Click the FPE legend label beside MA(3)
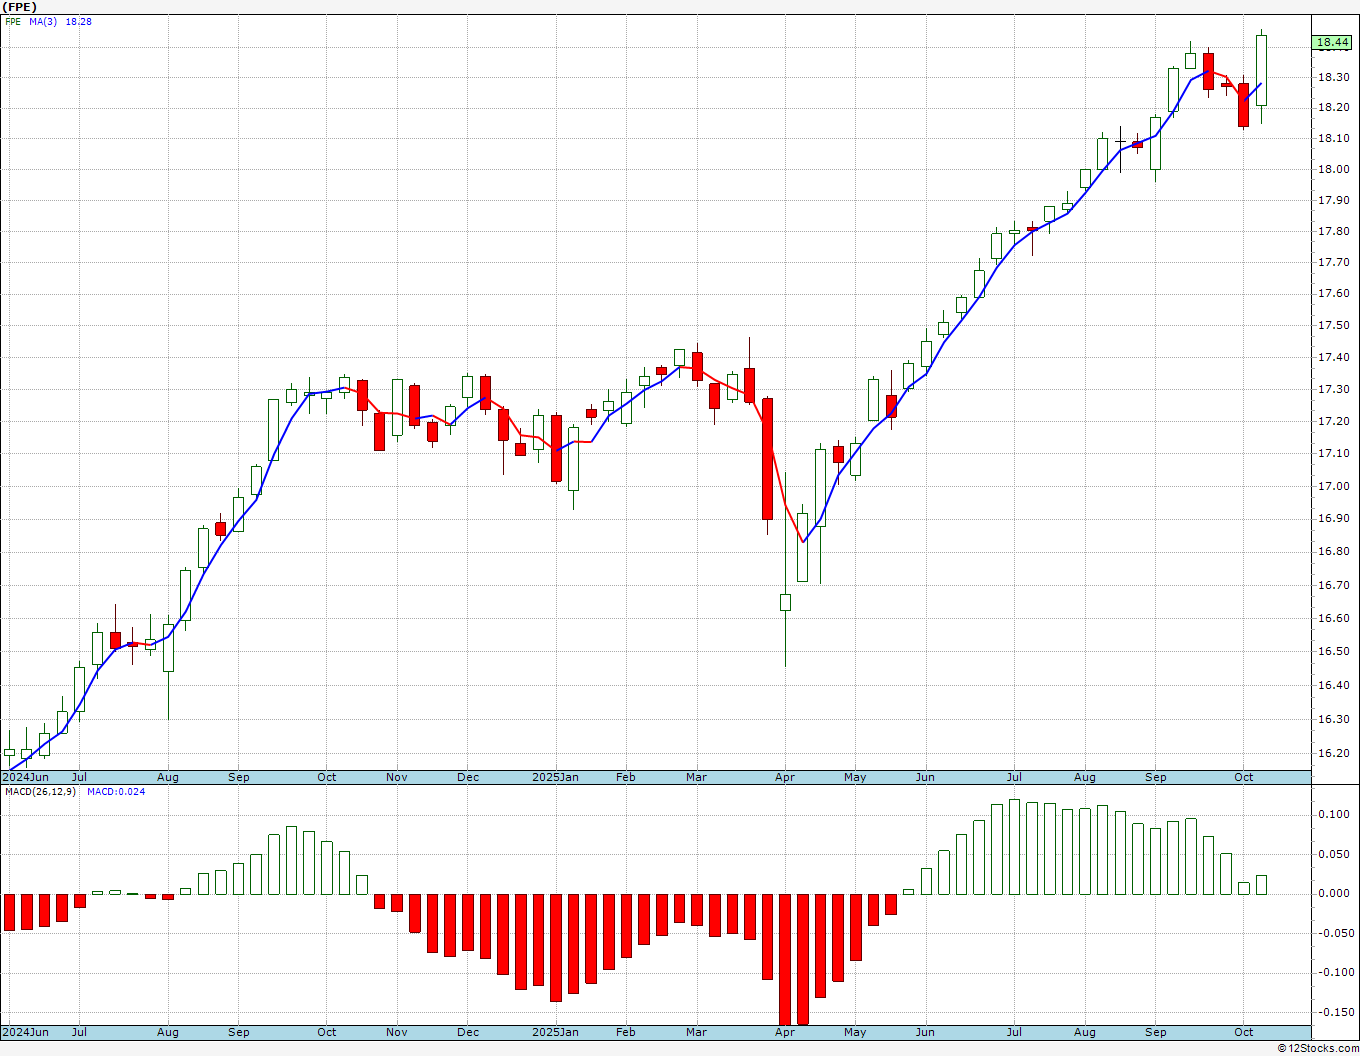 click(13, 21)
